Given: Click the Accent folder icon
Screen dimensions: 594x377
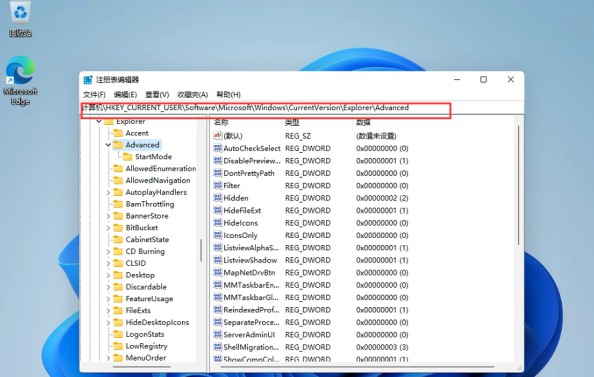Looking at the screenshot, I should pyautogui.click(x=118, y=133).
